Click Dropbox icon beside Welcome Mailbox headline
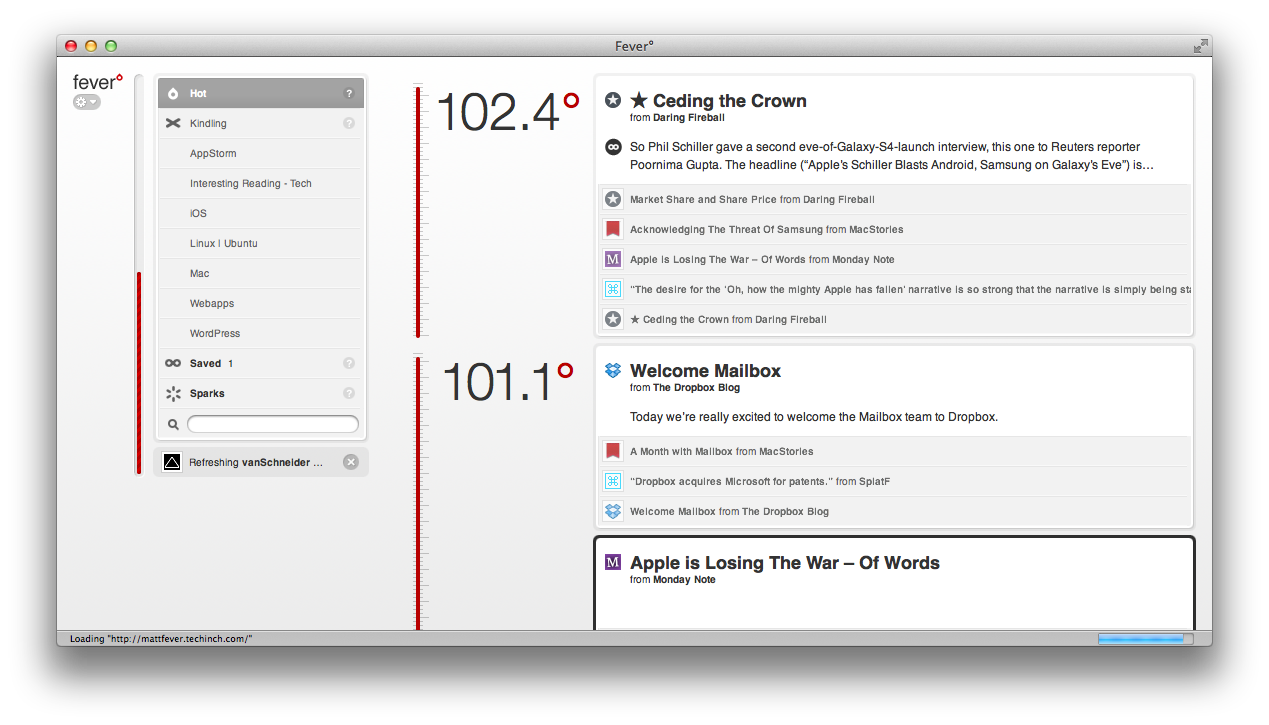Screen dimensions: 1269x725 click(x=613, y=370)
